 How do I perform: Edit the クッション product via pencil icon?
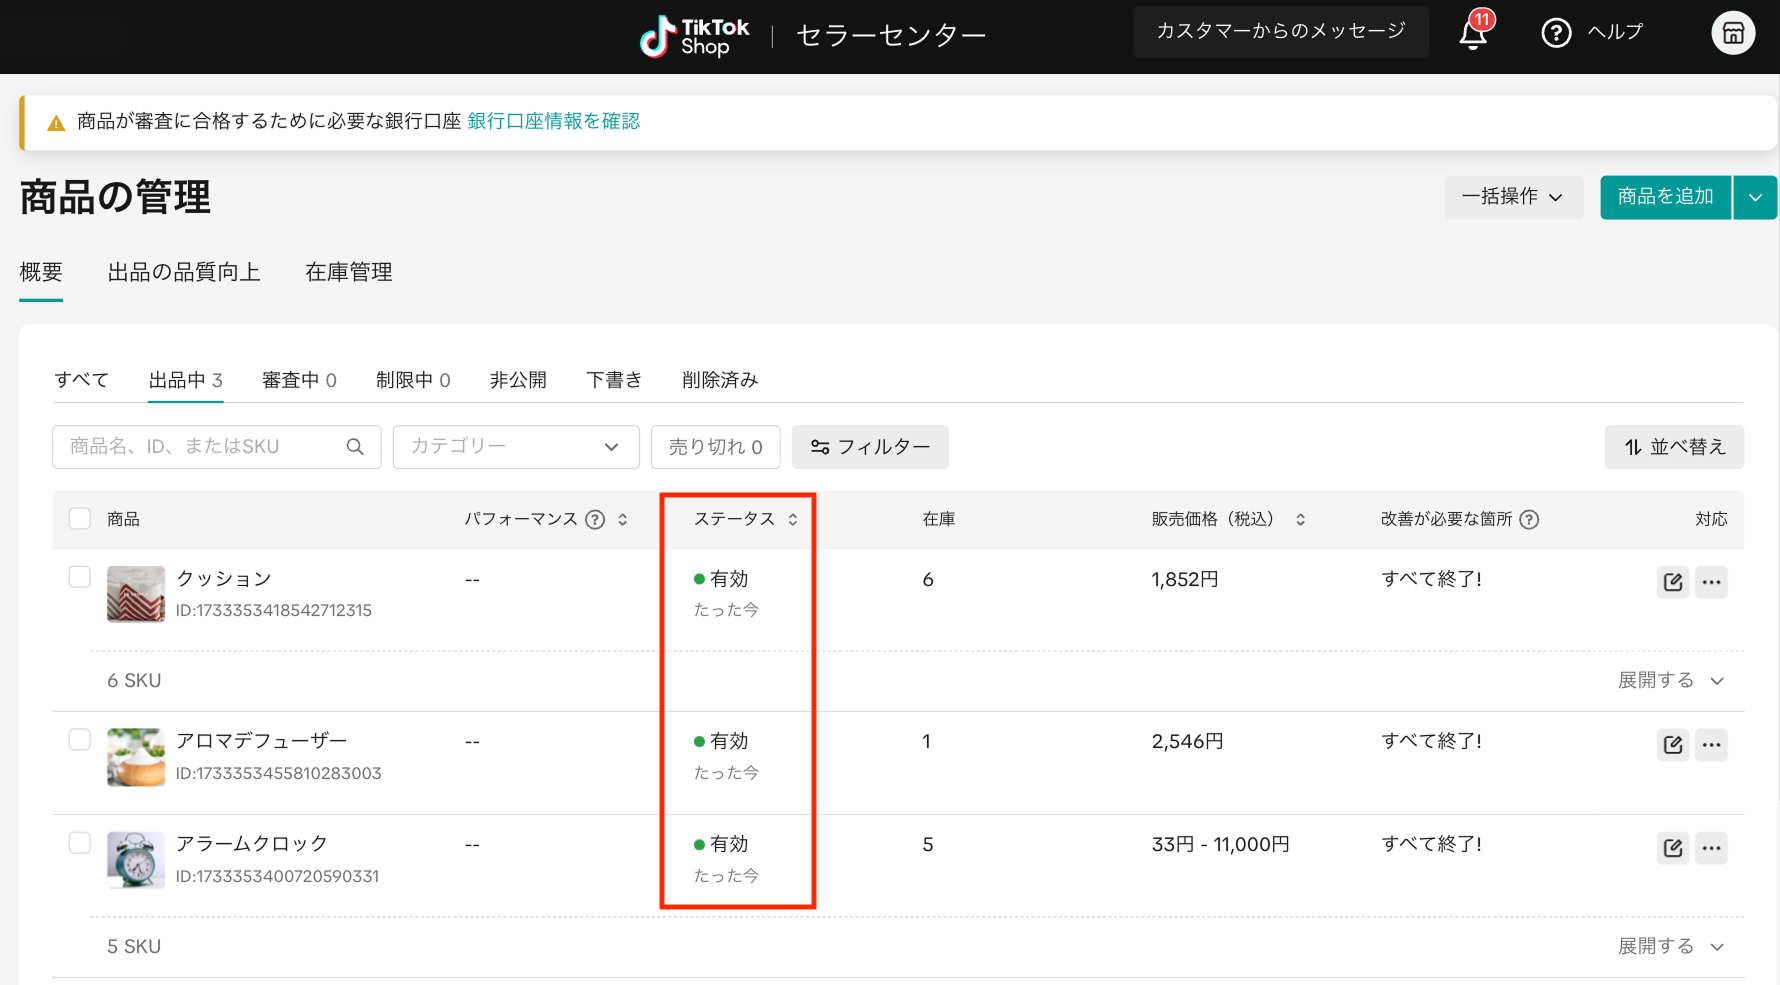(x=1672, y=581)
